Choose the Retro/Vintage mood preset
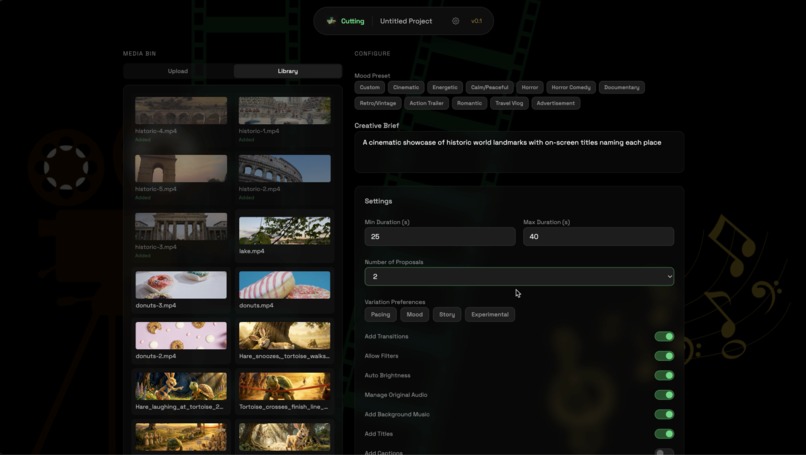This screenshot has width=806, height=455. point(378,103)
